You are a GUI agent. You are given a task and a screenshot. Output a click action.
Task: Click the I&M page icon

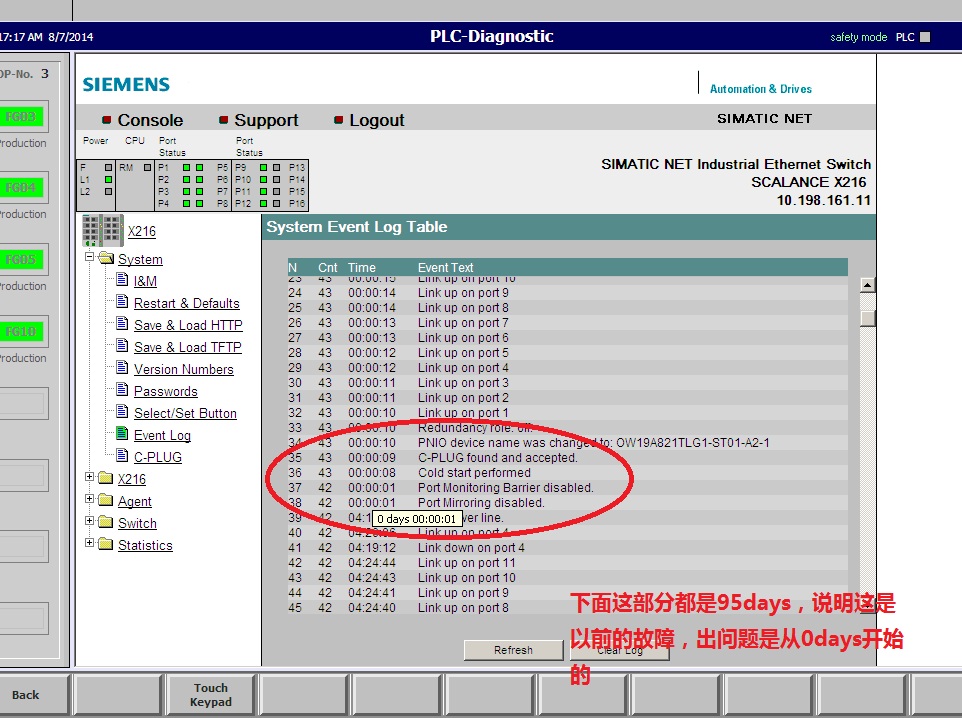point(122,280)
